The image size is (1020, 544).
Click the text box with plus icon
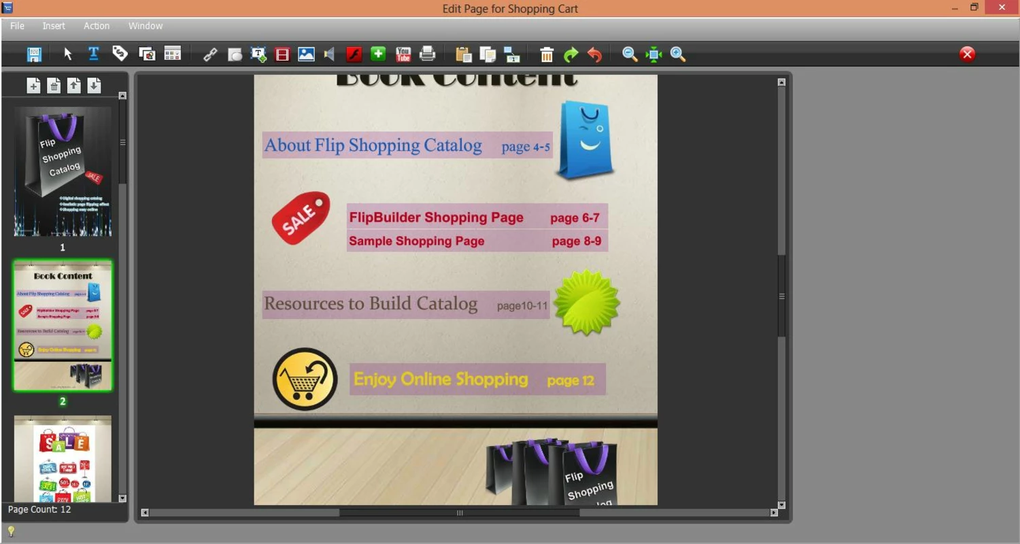coord(258,55)
